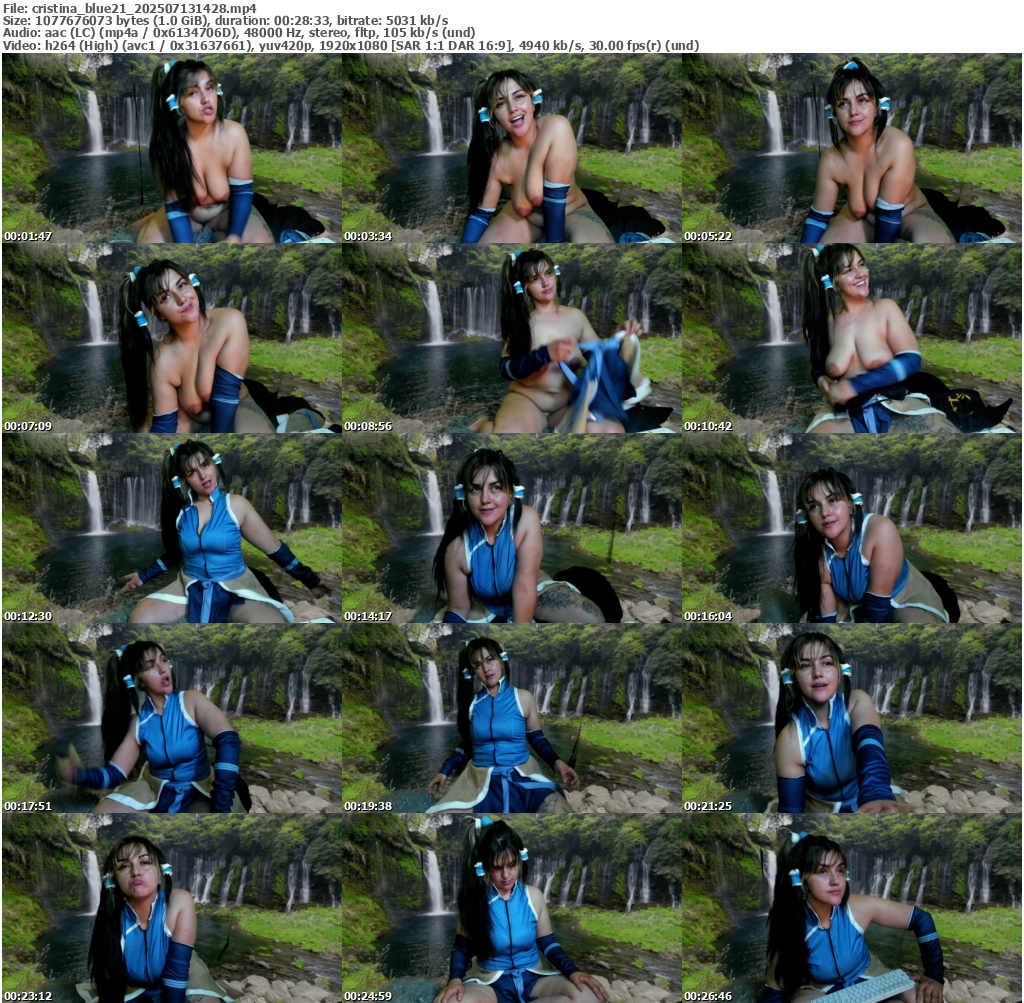
Task: View the frame stamped 00:12:30
Action: (x=171, y=528)
